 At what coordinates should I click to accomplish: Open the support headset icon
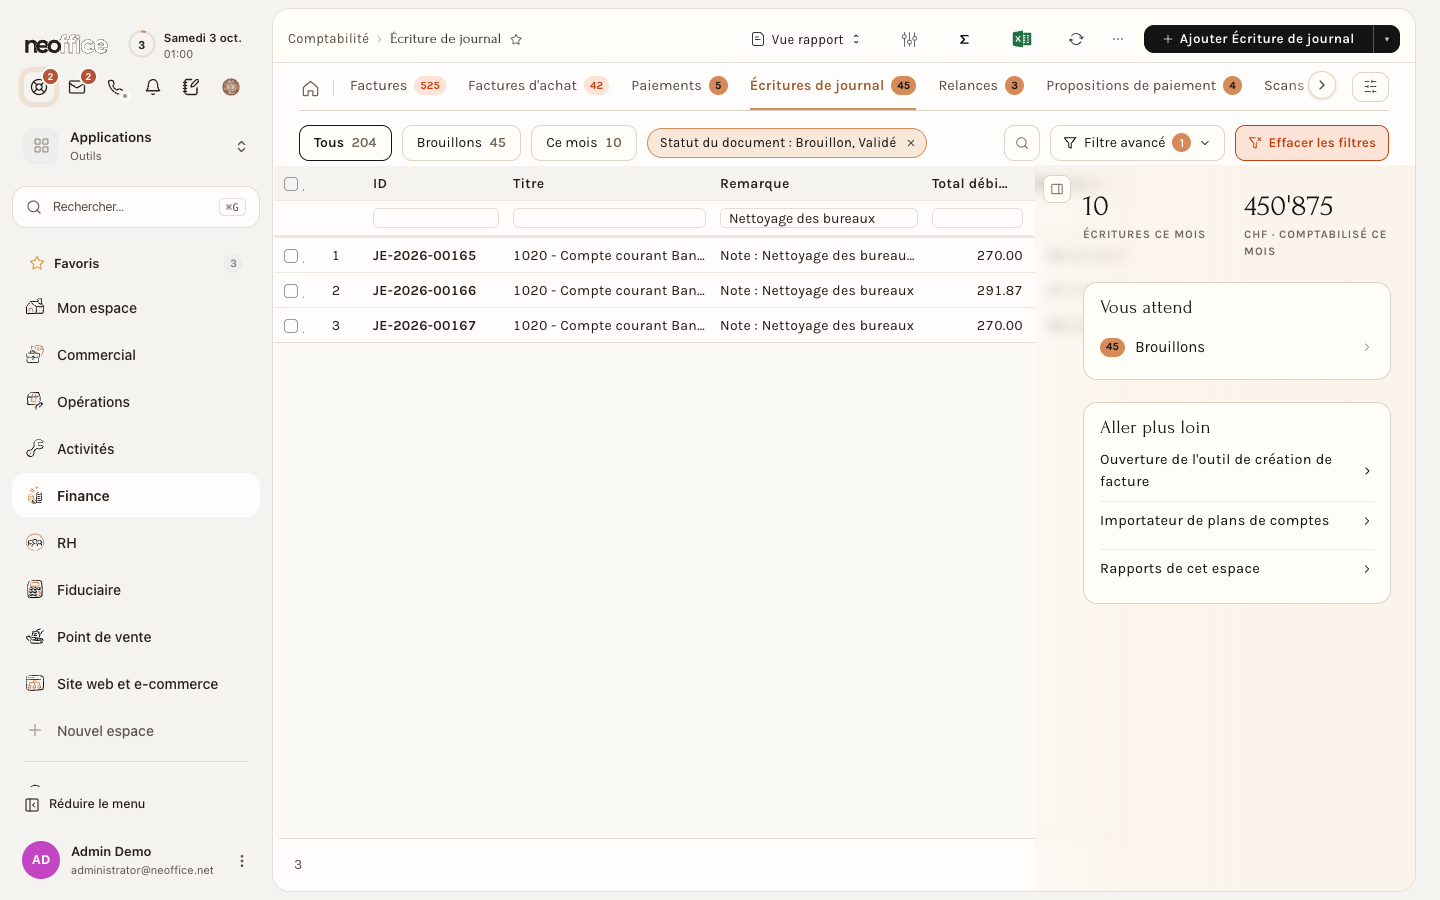pos(39,87)
